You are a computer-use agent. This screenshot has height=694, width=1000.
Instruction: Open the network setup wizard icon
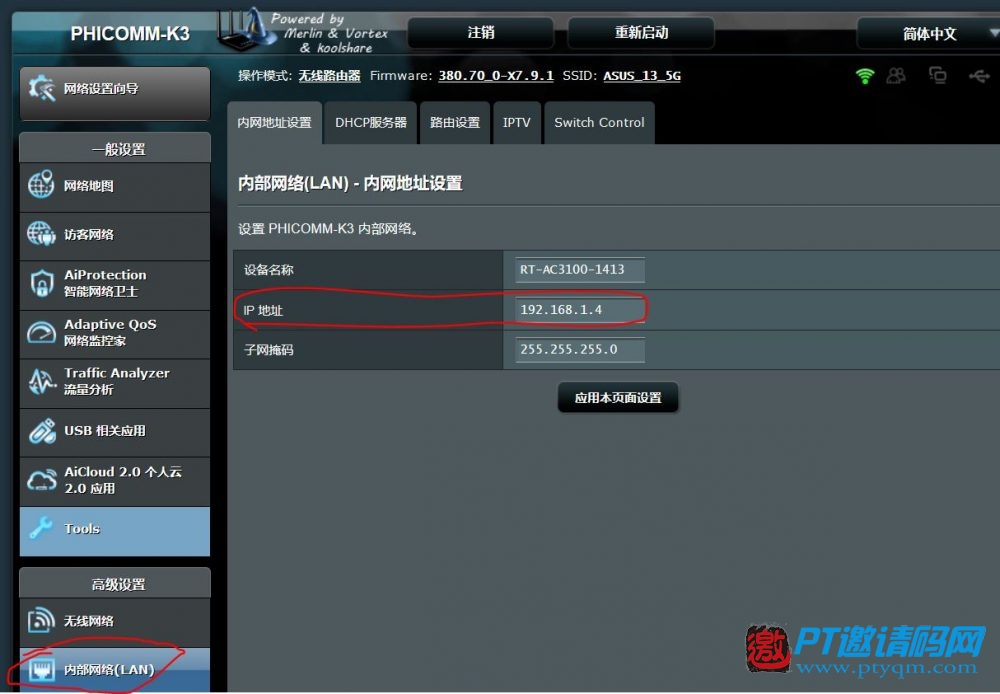pos(41,88)
